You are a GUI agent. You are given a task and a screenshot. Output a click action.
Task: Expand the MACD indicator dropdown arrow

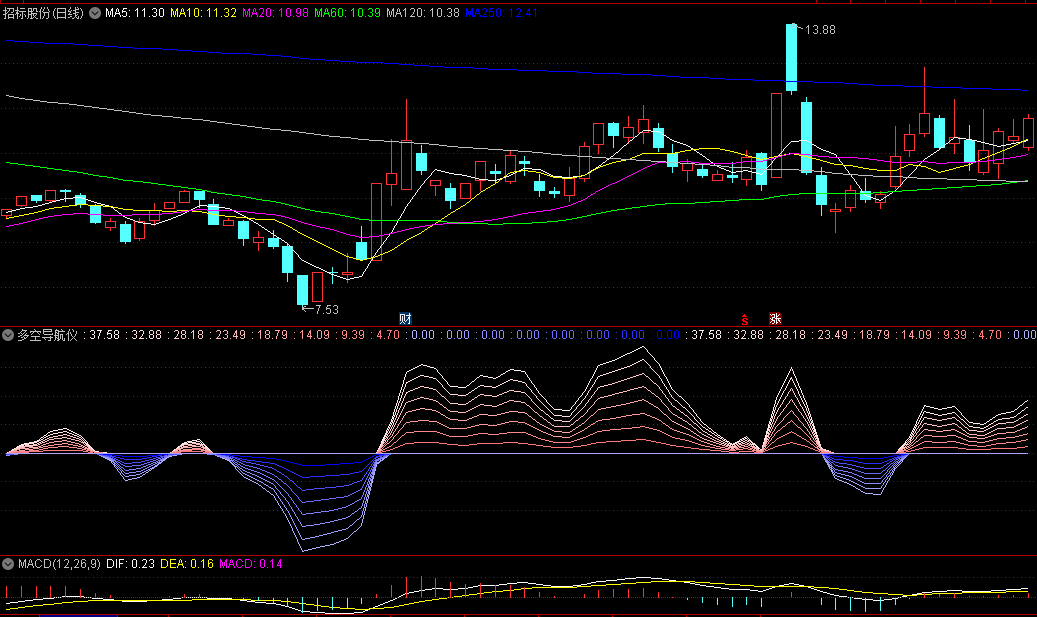pyautogui.click(x=8, y=564)
